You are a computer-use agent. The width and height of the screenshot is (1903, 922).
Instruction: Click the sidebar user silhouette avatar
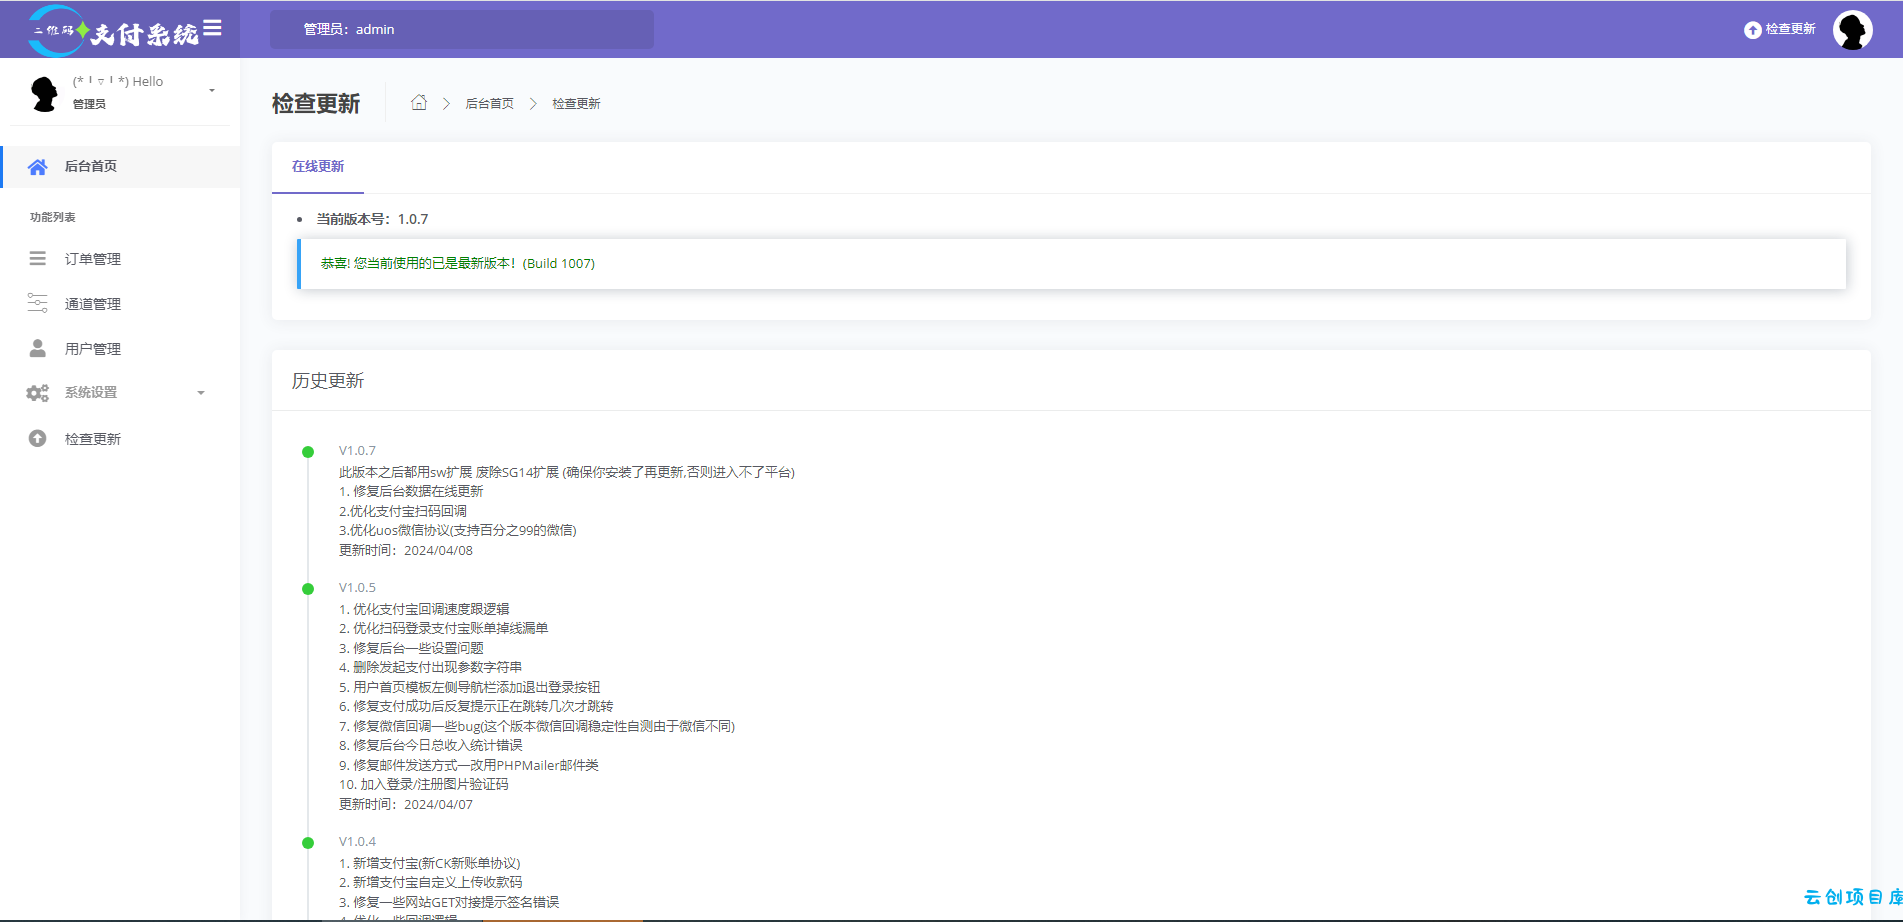(x=44, y=93)
